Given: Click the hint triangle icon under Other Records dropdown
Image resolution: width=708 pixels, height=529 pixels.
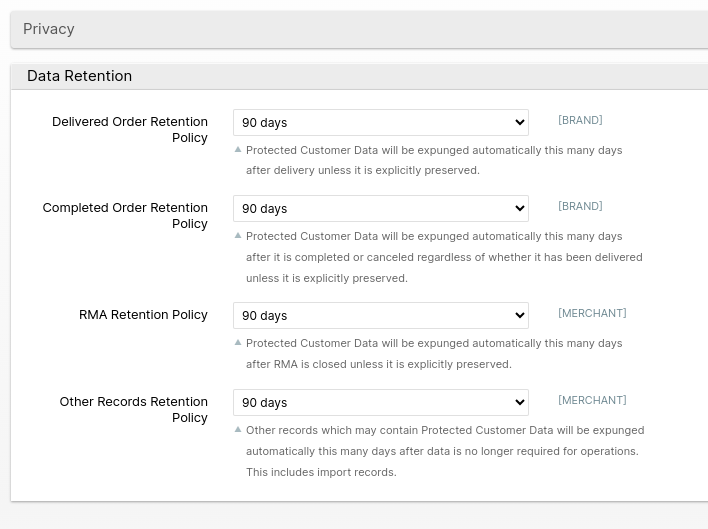Looking at the screenshot, I should coord(238,429).
